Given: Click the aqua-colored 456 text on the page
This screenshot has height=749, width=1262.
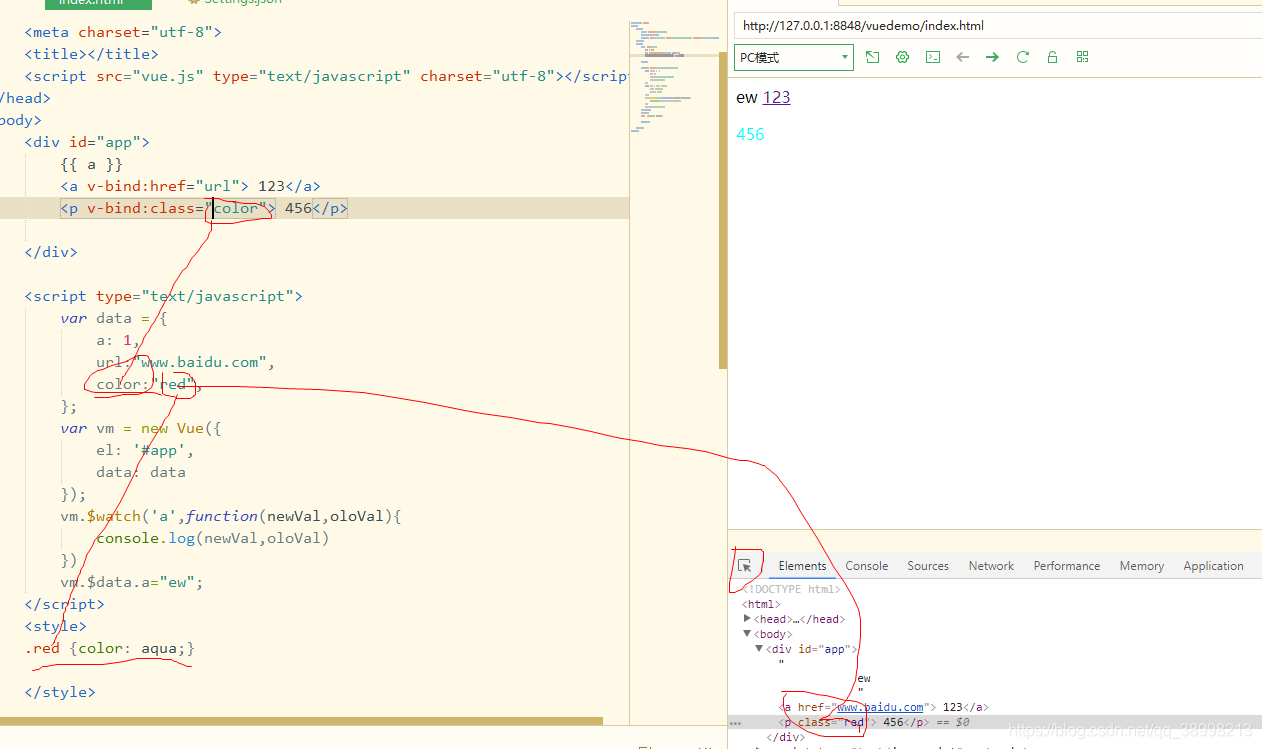Looking at the screenshot, I should pyautogui.click(x=750, y=133).
